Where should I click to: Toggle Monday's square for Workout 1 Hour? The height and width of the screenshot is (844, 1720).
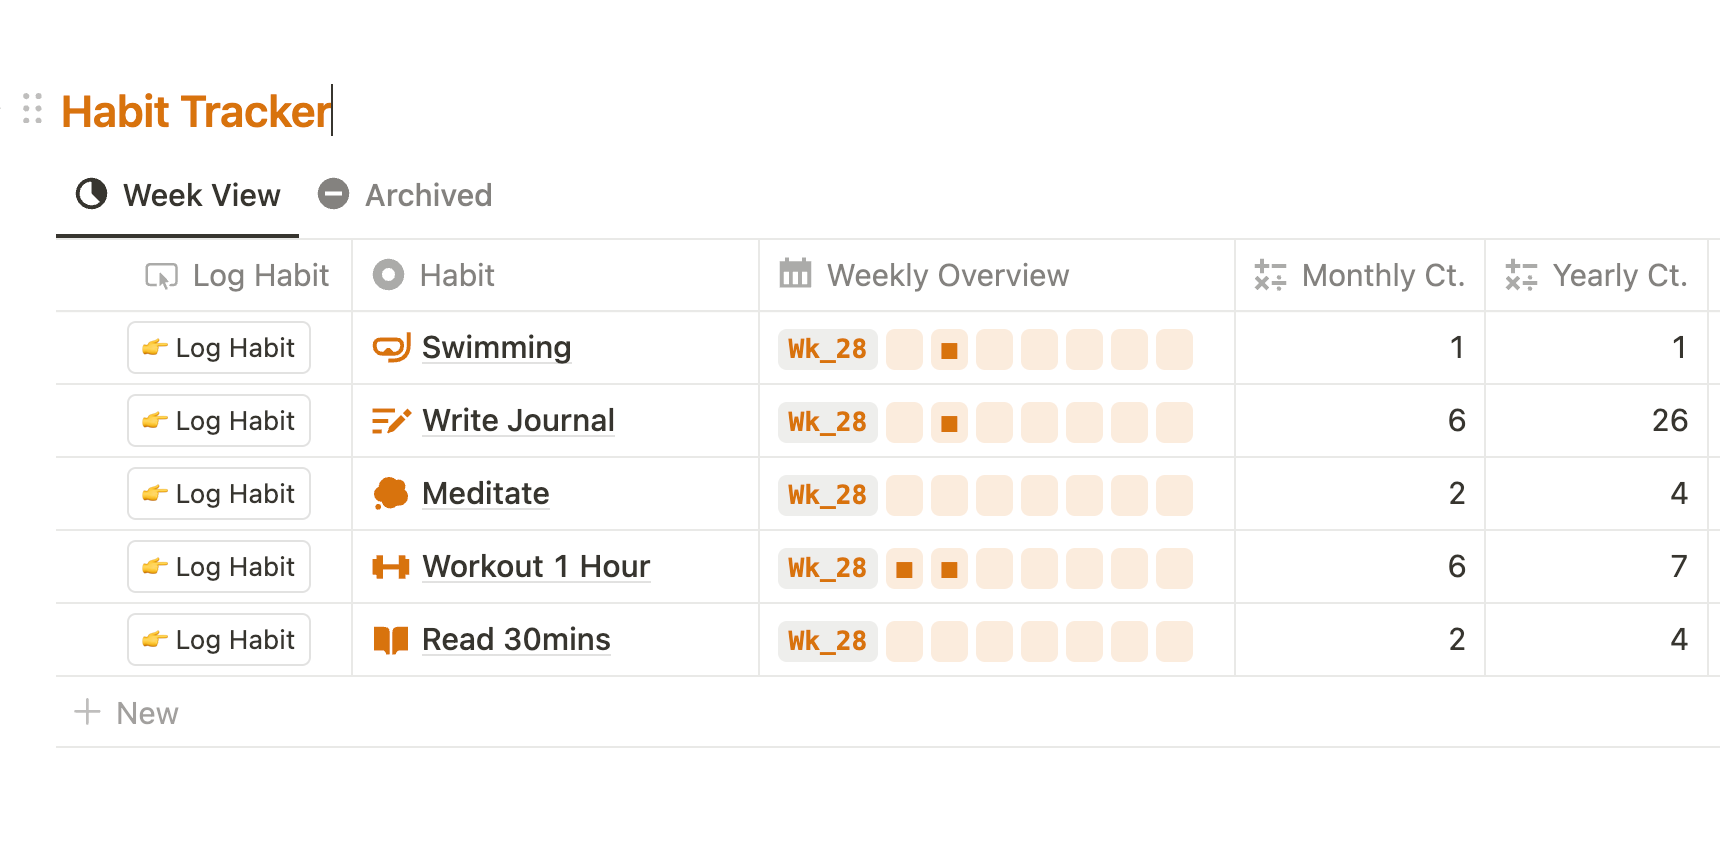903,567
